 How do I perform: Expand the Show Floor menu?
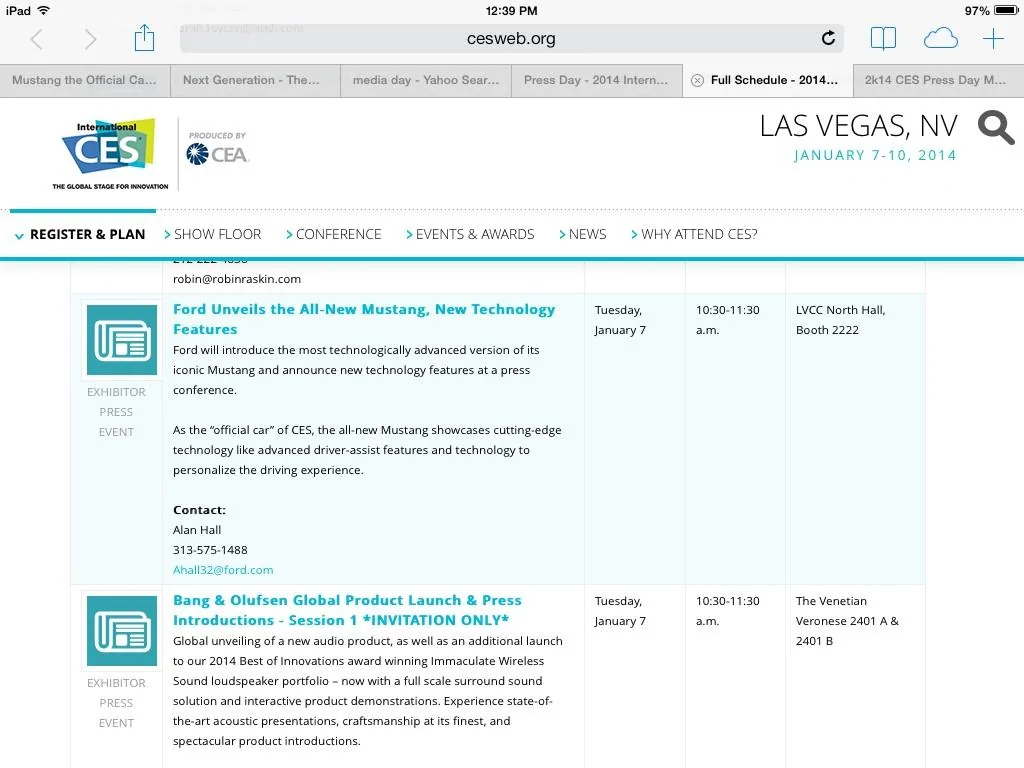point(213,234)
